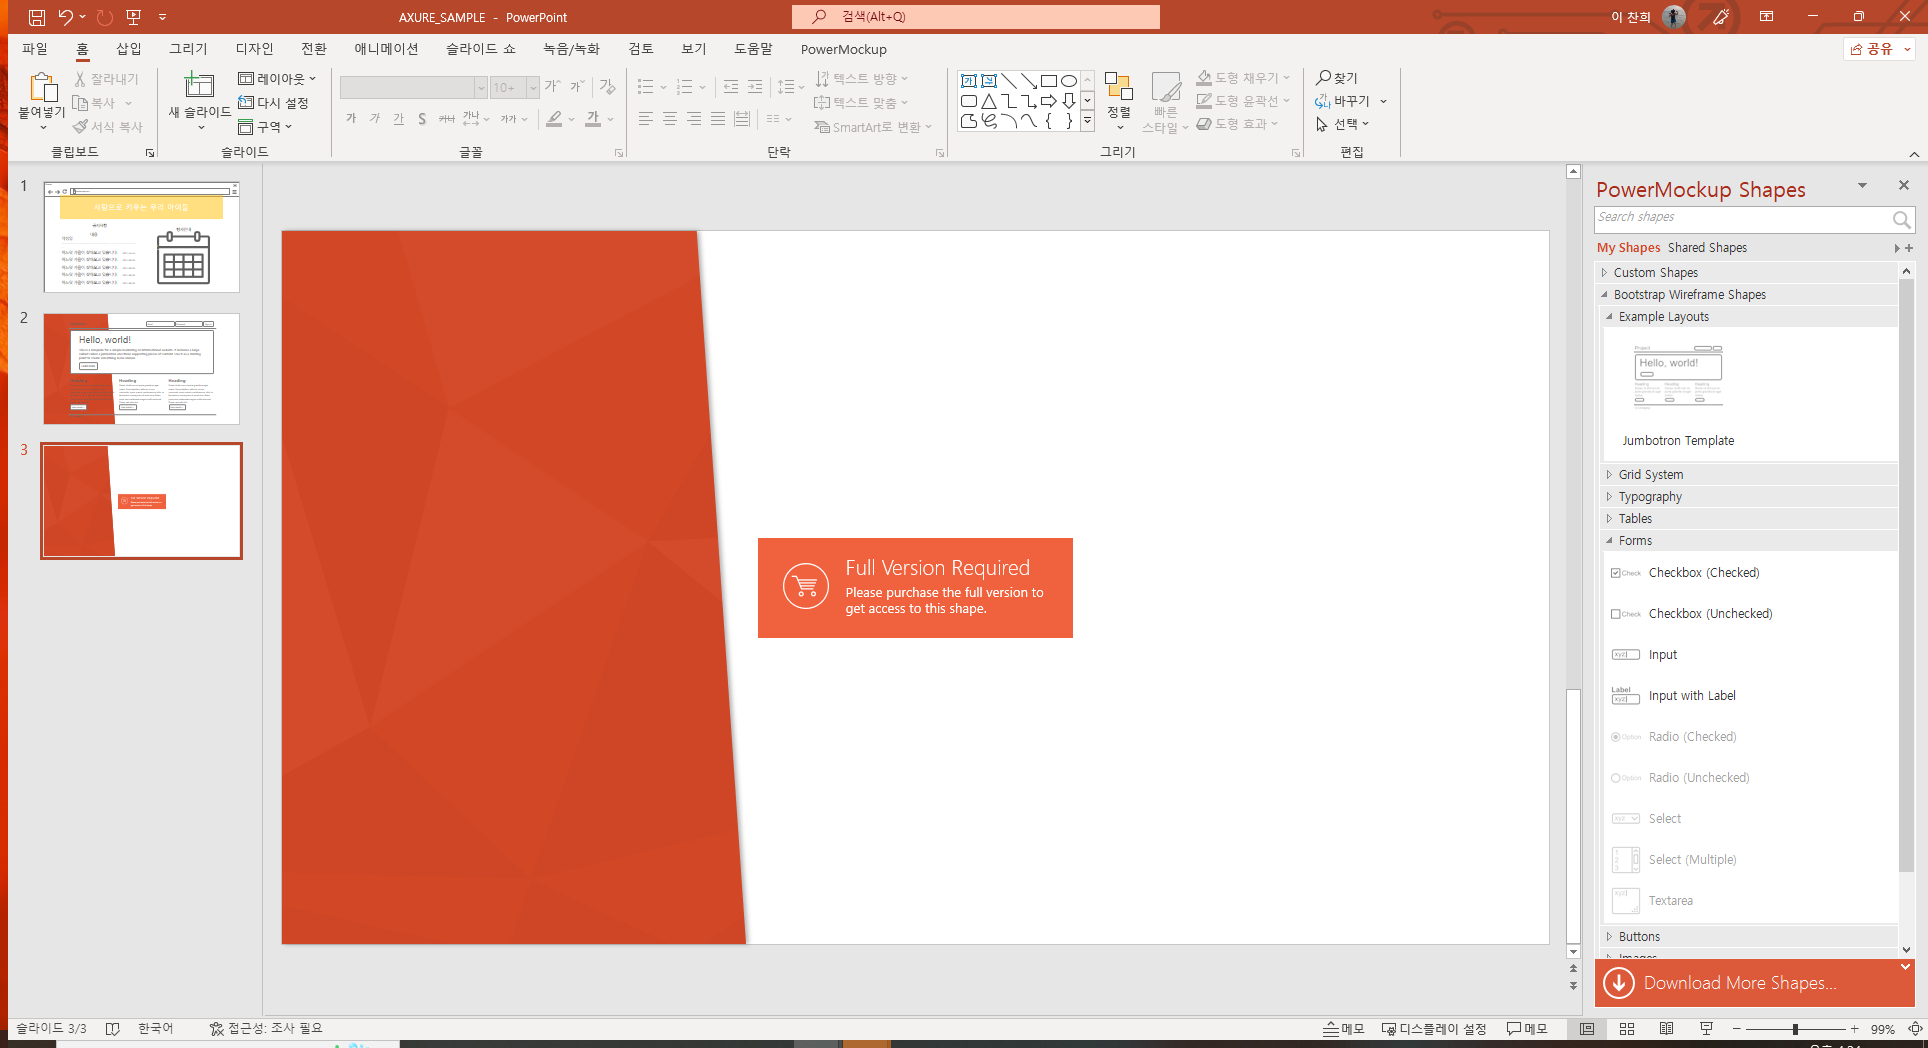Add a new slide with 새 슬라이드 icon
Image resolution: width=1928 pixels, height=1048 pixels.
[x=199, y=86]
